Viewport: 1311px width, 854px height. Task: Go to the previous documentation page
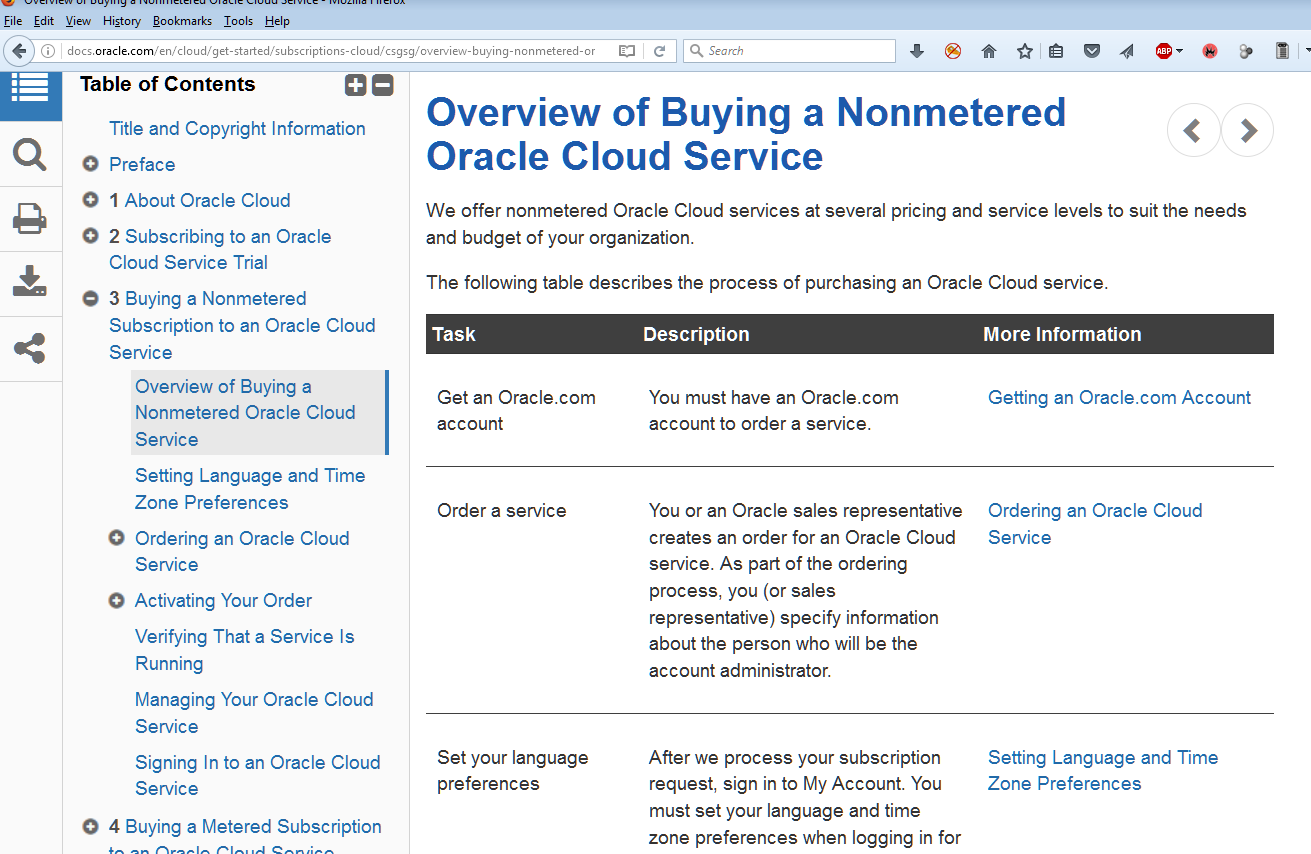1193,130
